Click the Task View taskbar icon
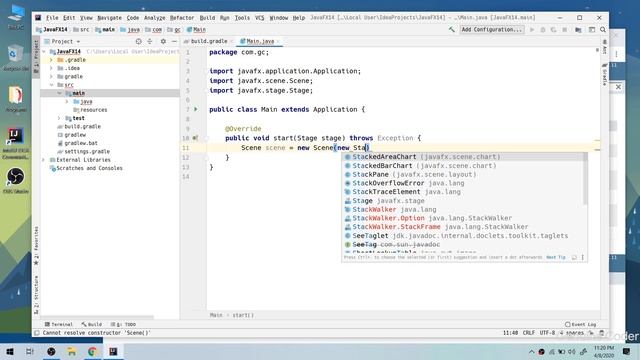640x360 pixels. tap(30, 351)
